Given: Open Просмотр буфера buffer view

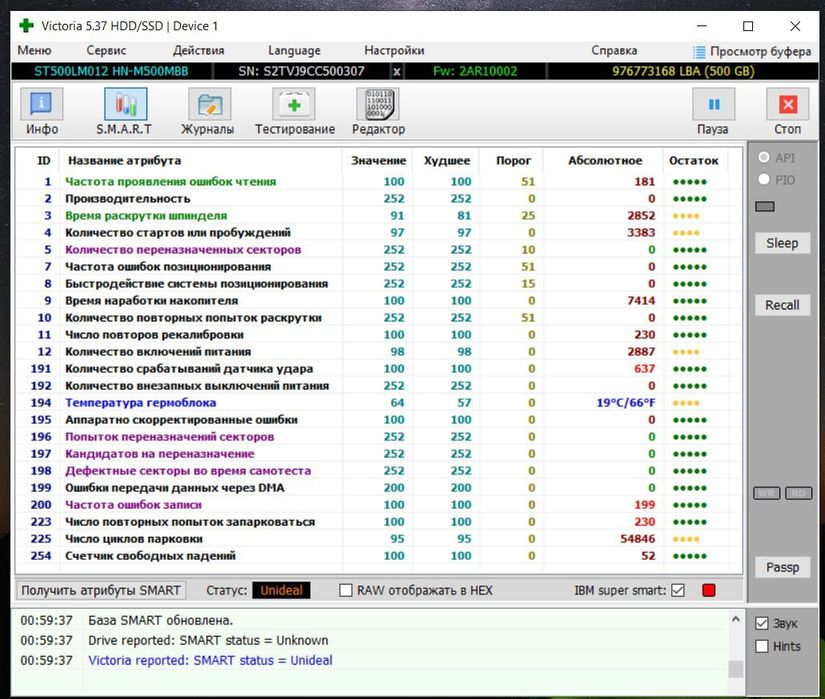Looking at the screenshot, I should (760, 52).
